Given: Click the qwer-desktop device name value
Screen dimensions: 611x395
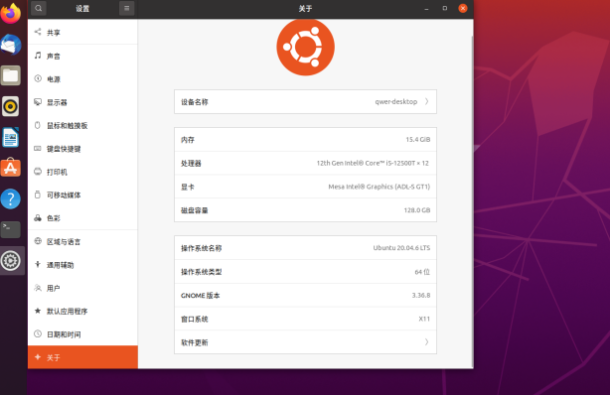Looking at the screenshot, I should pyautogui.click(x=396, y=102).
